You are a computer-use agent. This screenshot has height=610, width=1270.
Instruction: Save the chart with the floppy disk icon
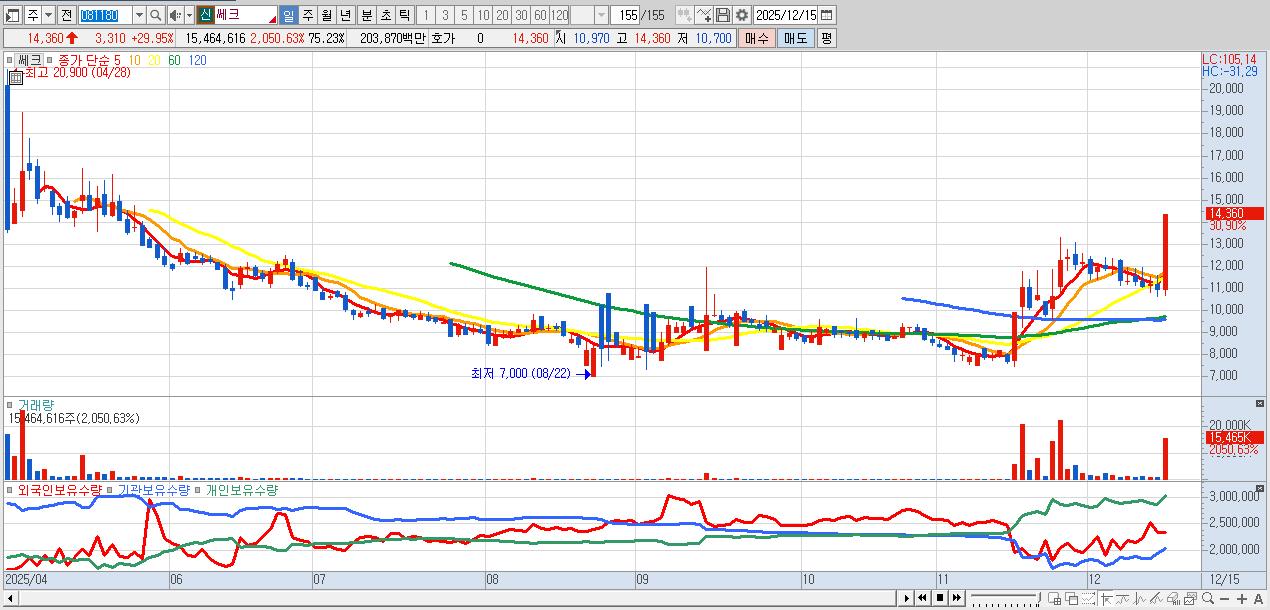pyautogui.click(x=723, y=15)
